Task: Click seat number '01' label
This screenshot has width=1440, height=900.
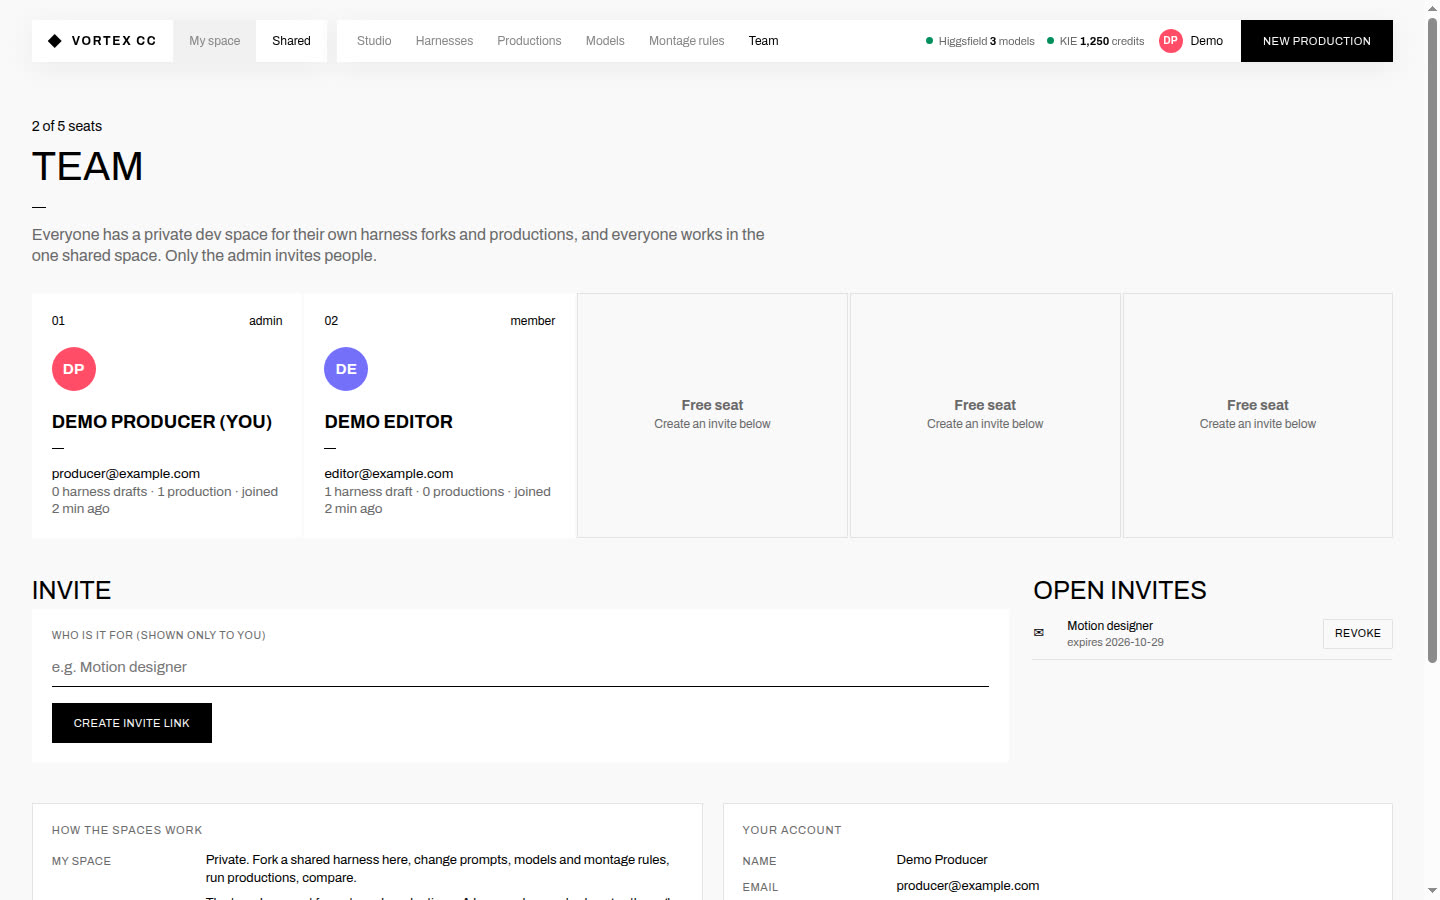Action: coord(58,321)
